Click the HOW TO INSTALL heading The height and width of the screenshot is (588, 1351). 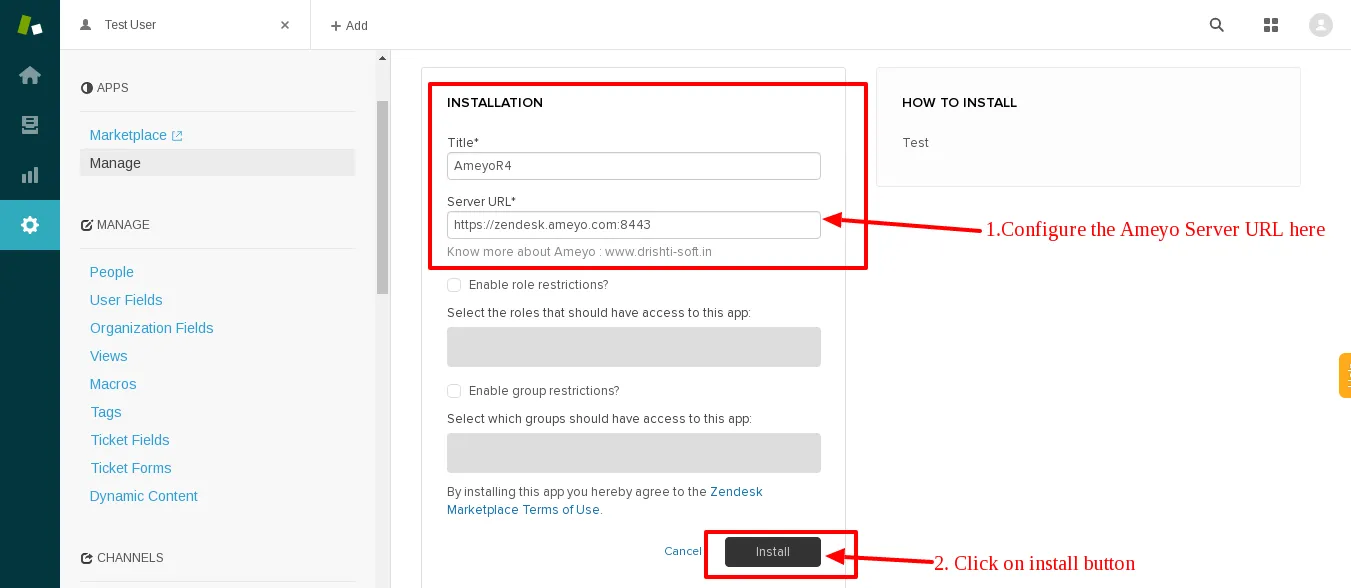click(x=959, y=103)
